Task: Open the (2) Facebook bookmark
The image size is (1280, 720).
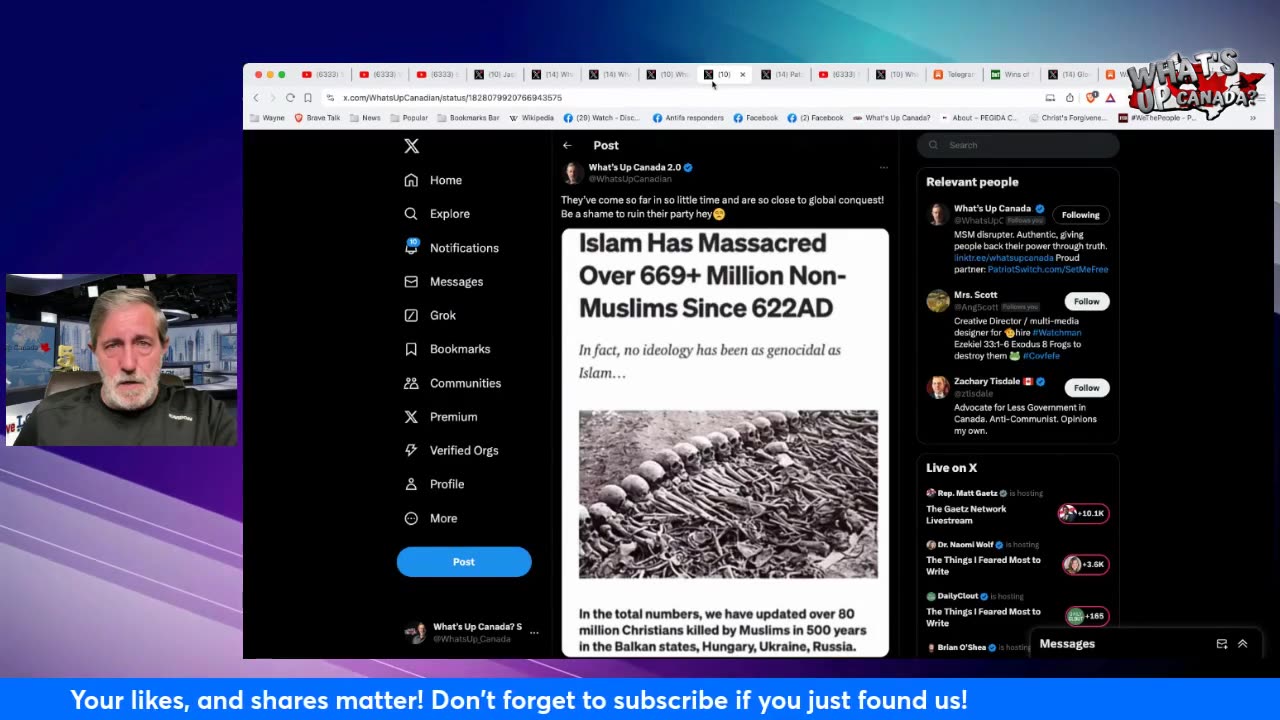Action: [x=816, y=118]
